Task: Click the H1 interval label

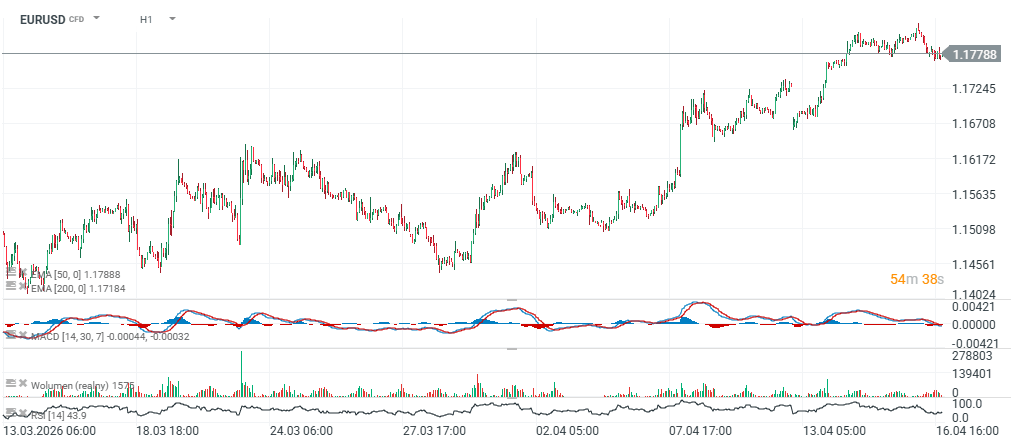Action: coord(147,19)
